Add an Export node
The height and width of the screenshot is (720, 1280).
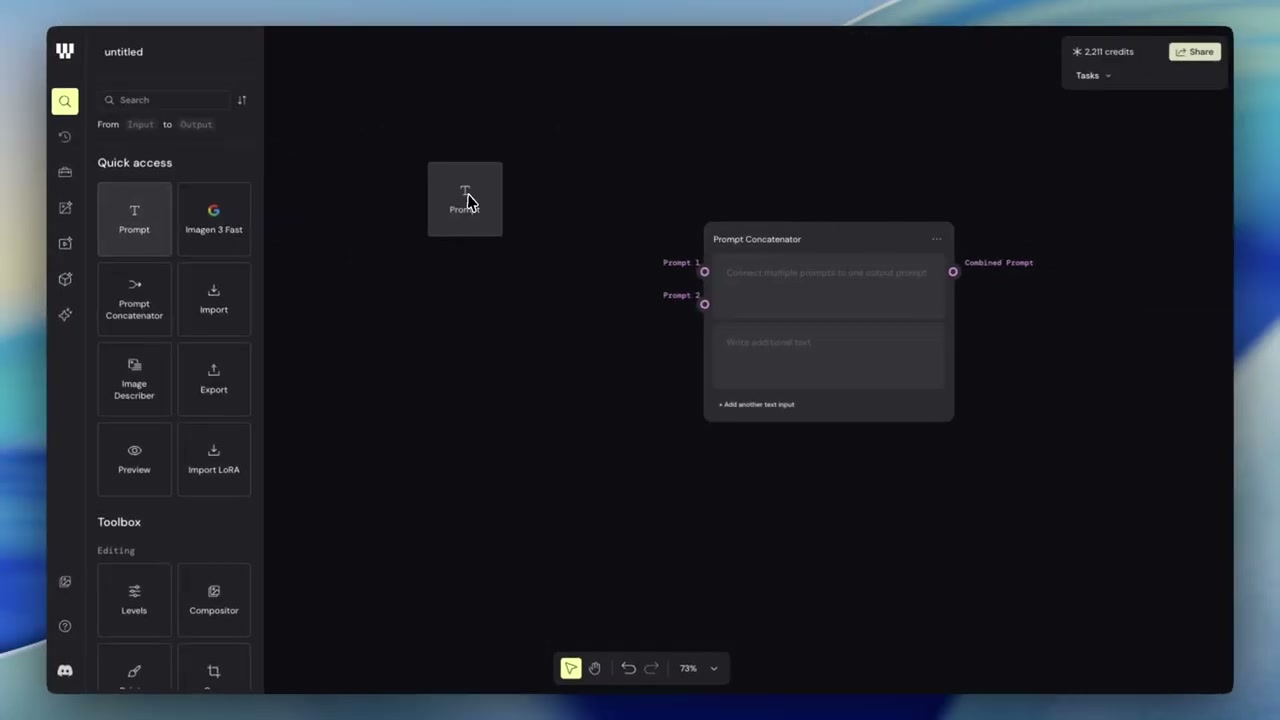click(x=214, y=379)
